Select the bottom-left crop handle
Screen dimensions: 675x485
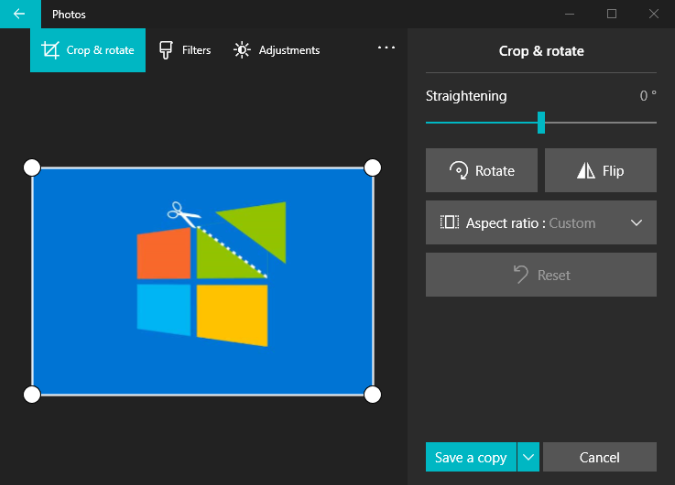click(x=32, y=394)
